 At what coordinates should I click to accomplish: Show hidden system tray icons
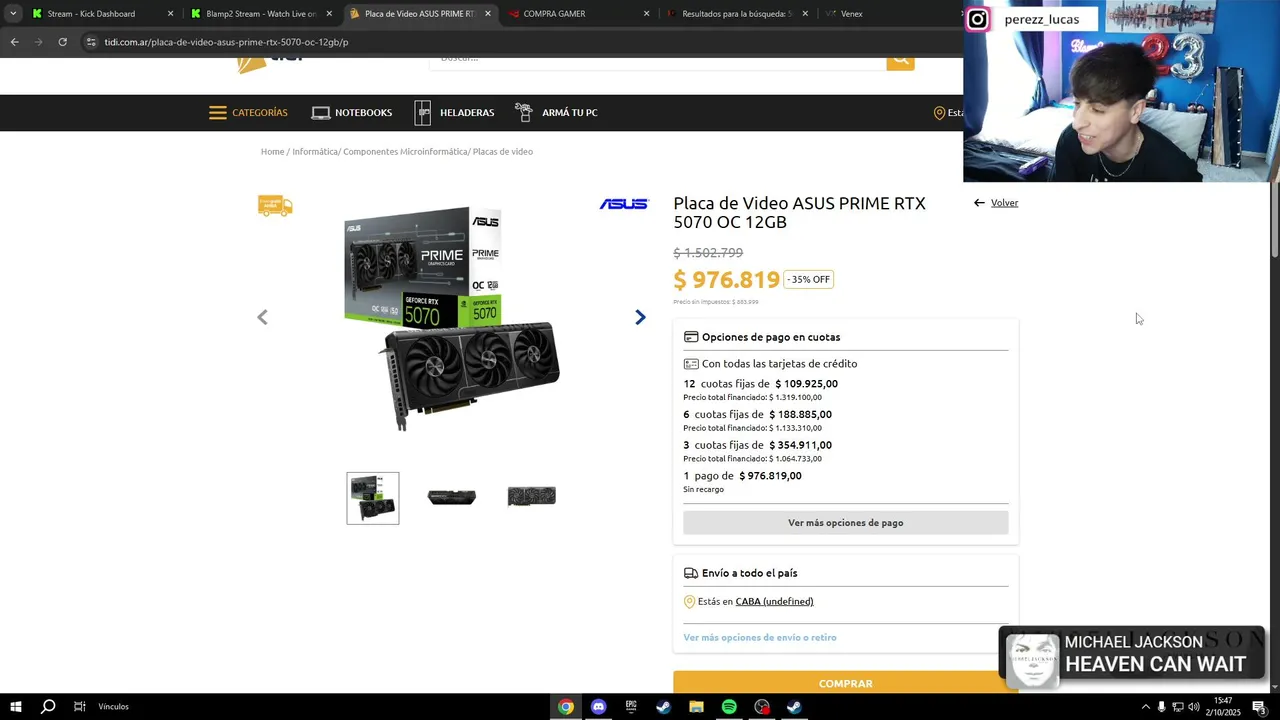pyautogui.click(x=1145, y=707)
